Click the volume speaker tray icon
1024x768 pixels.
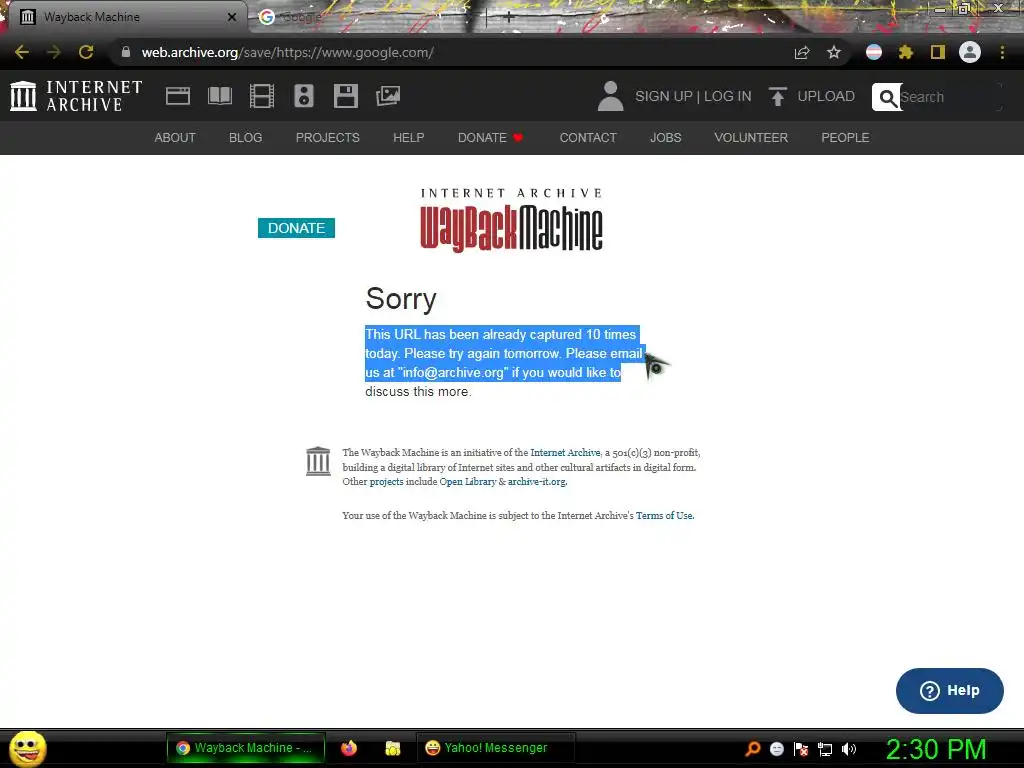click(848, 749)
